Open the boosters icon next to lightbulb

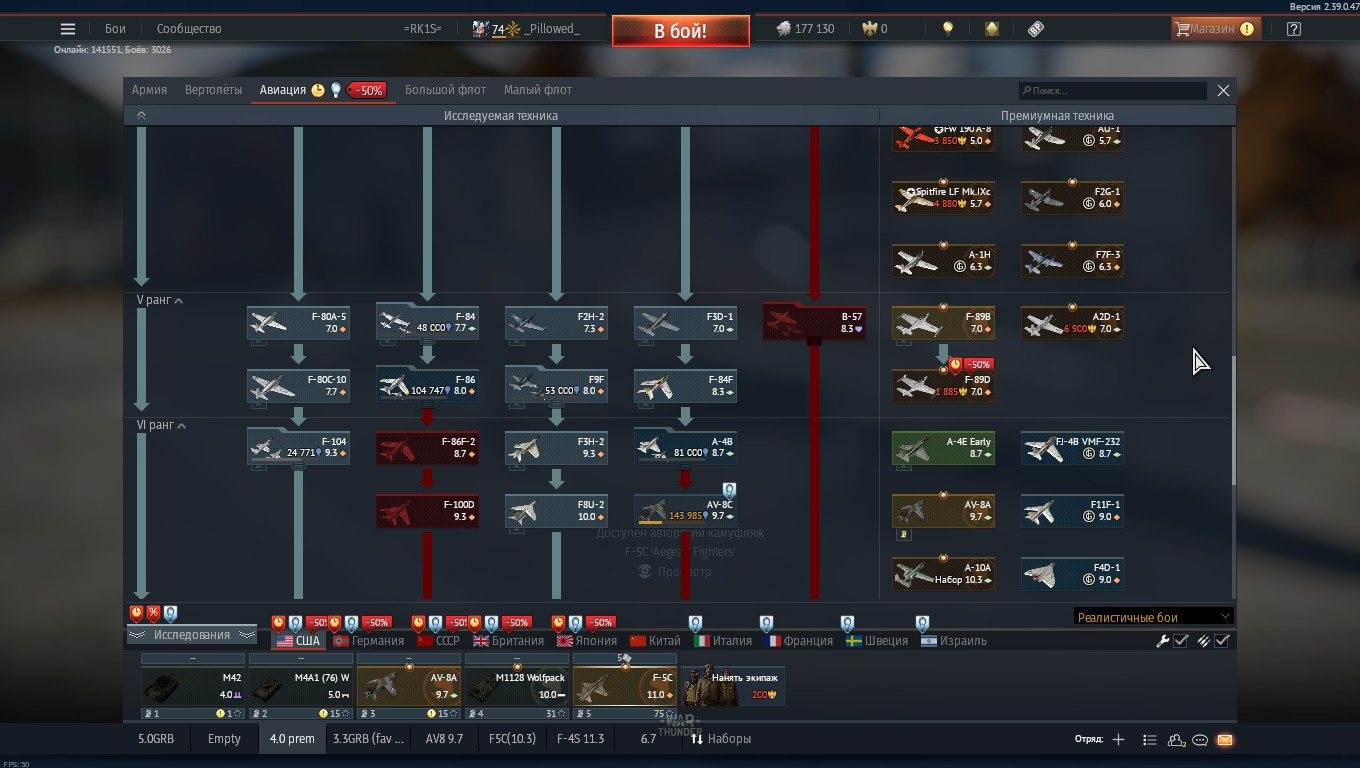(991, 29)
